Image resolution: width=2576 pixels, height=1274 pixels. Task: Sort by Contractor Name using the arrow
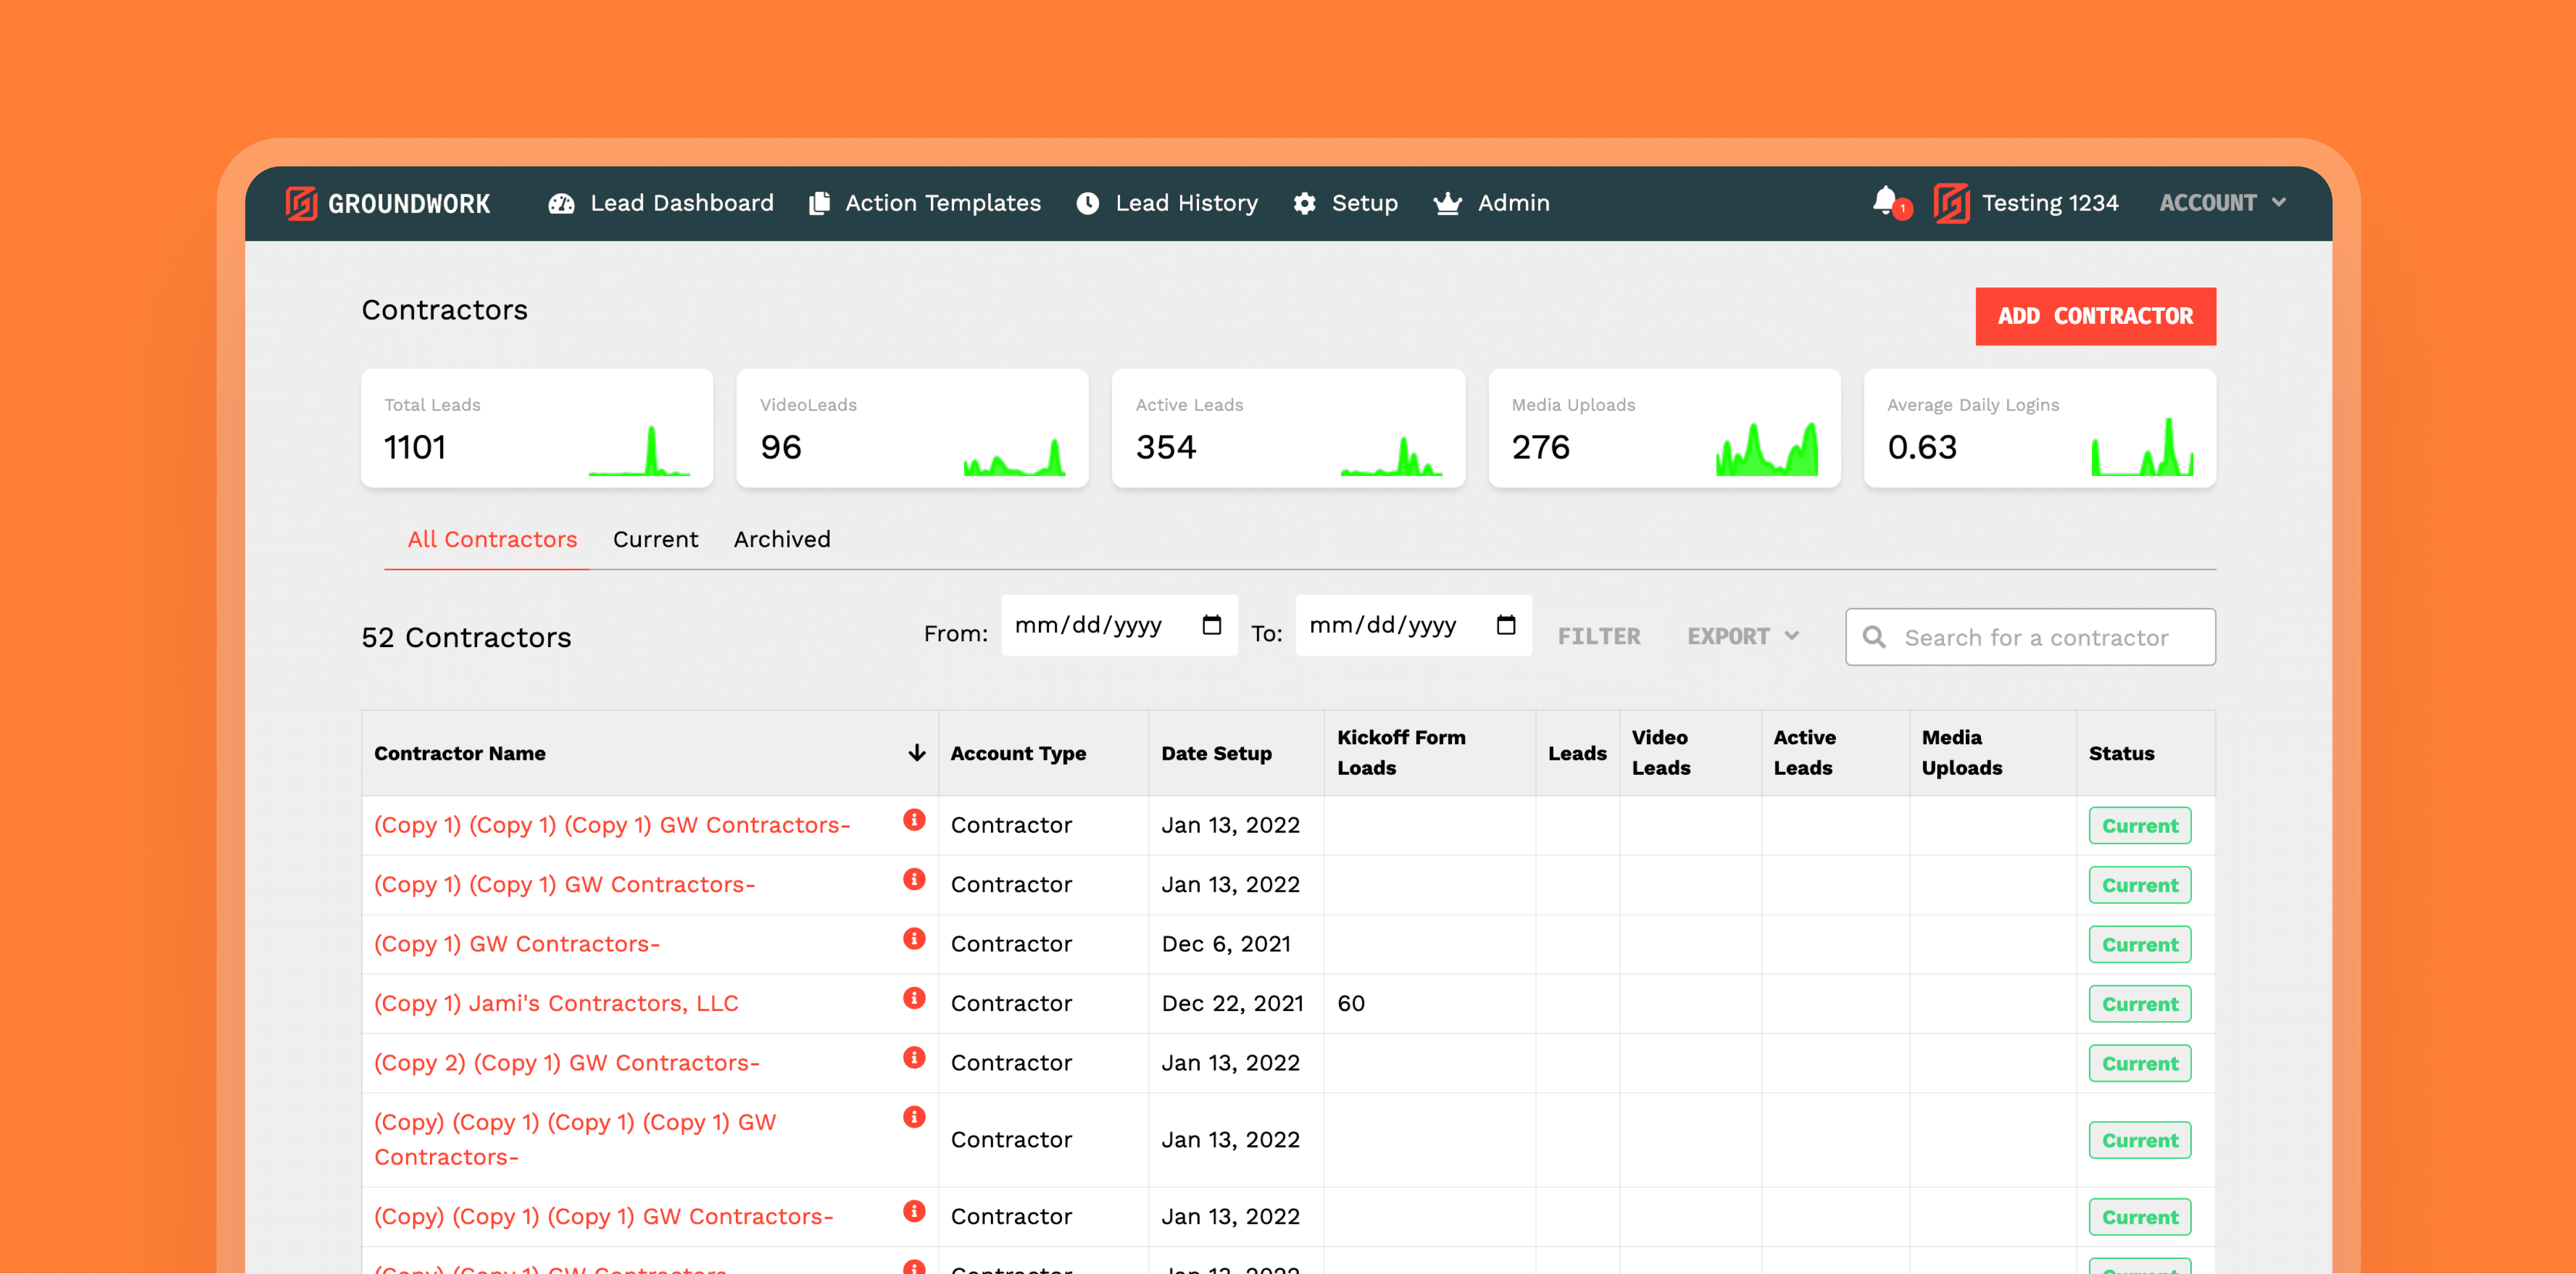click(x=916, y=753)
